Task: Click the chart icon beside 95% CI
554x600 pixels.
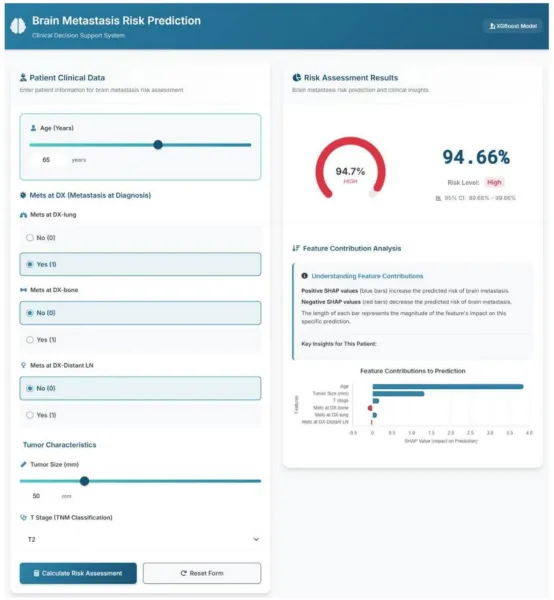Action: (438, 198)
